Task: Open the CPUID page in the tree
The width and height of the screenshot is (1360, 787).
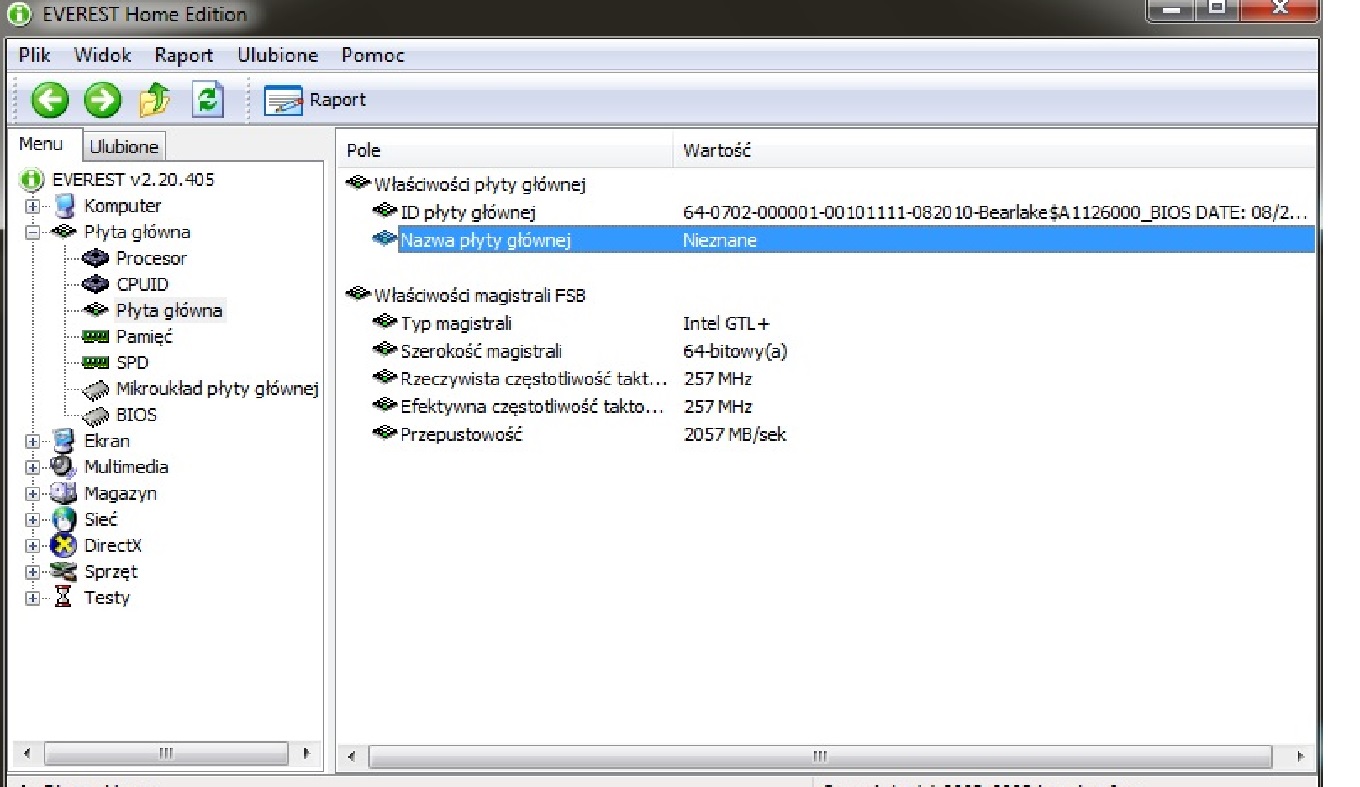Action: (142, 284)
